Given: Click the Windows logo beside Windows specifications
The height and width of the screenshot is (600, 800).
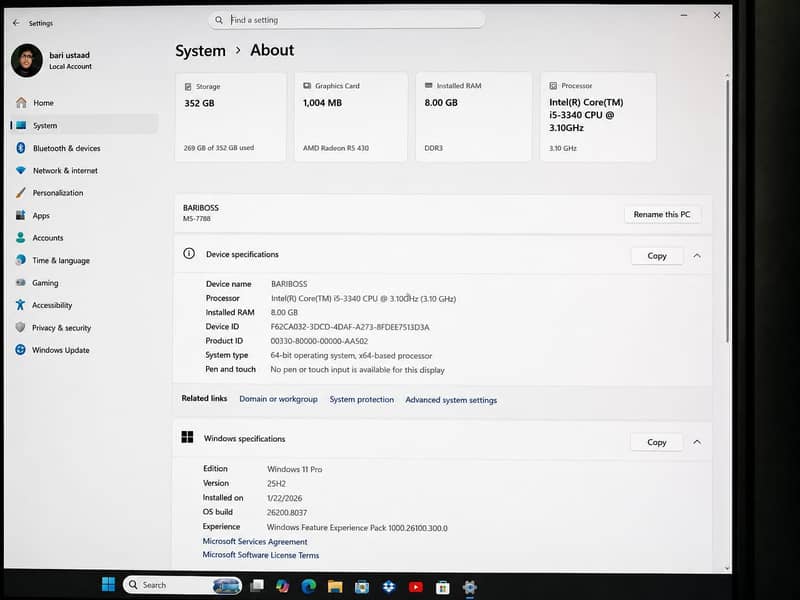Looking at the screenshot, I should [187, 437].
